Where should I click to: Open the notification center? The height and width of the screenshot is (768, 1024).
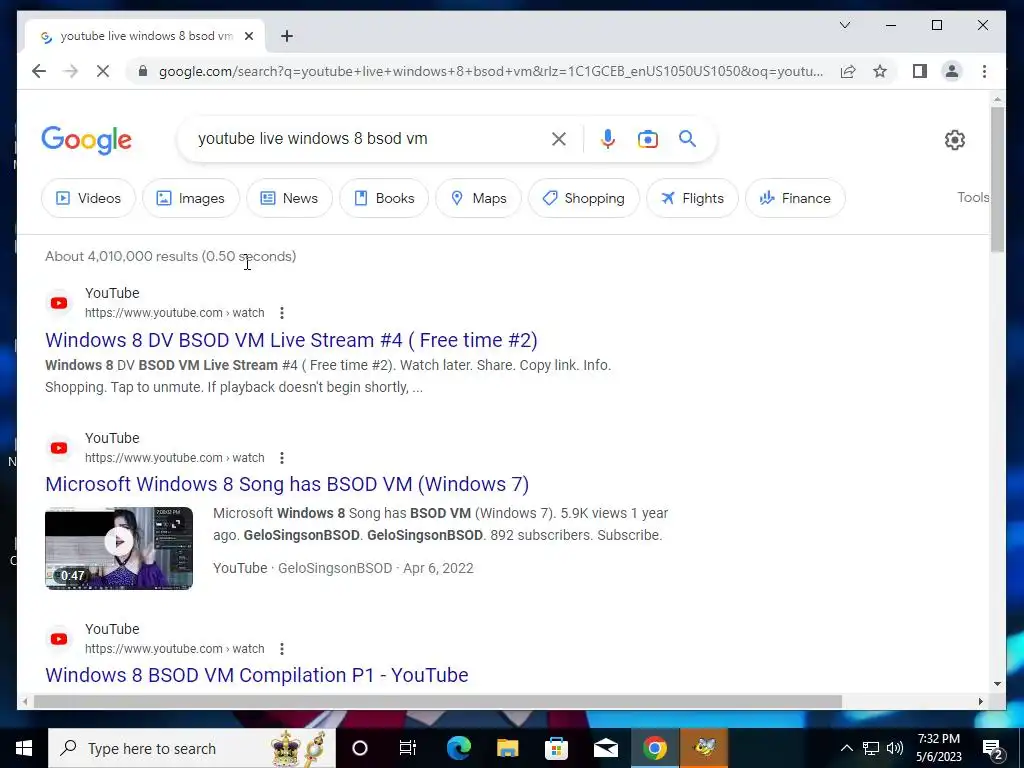tap(993, 748)
